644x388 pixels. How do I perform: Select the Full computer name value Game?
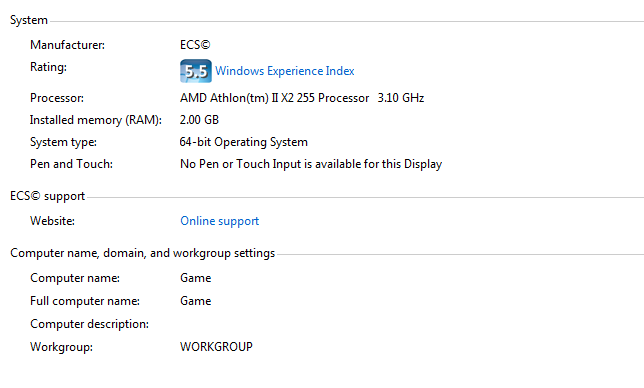tap(196, 301)
